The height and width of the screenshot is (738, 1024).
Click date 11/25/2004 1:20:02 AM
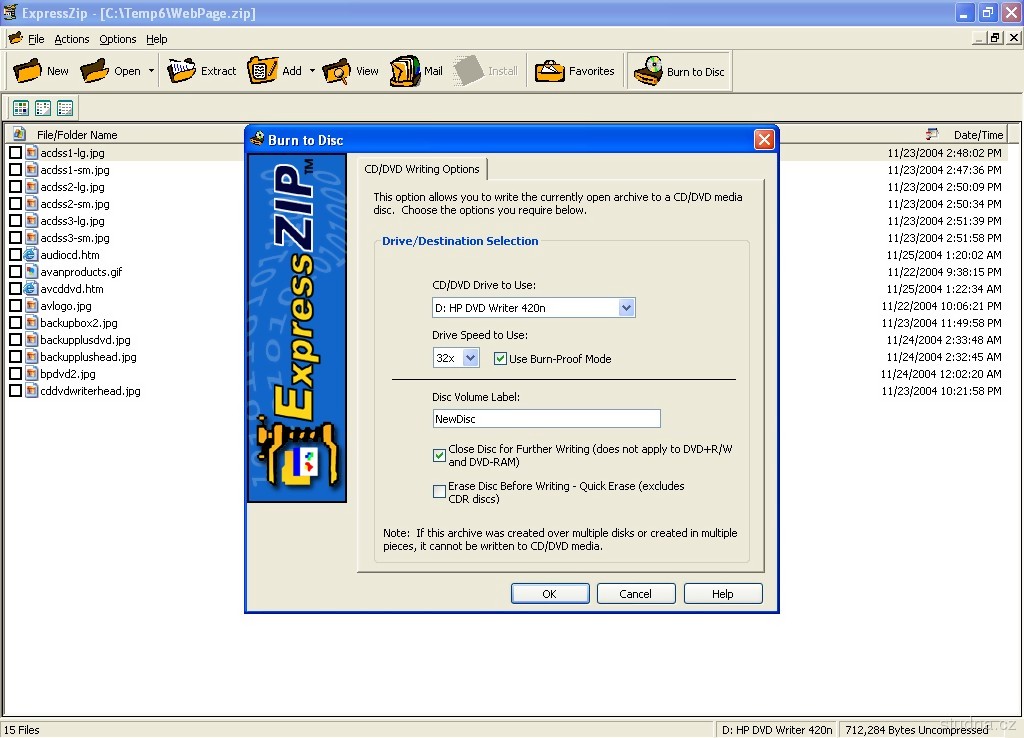[x=944, y=255]
